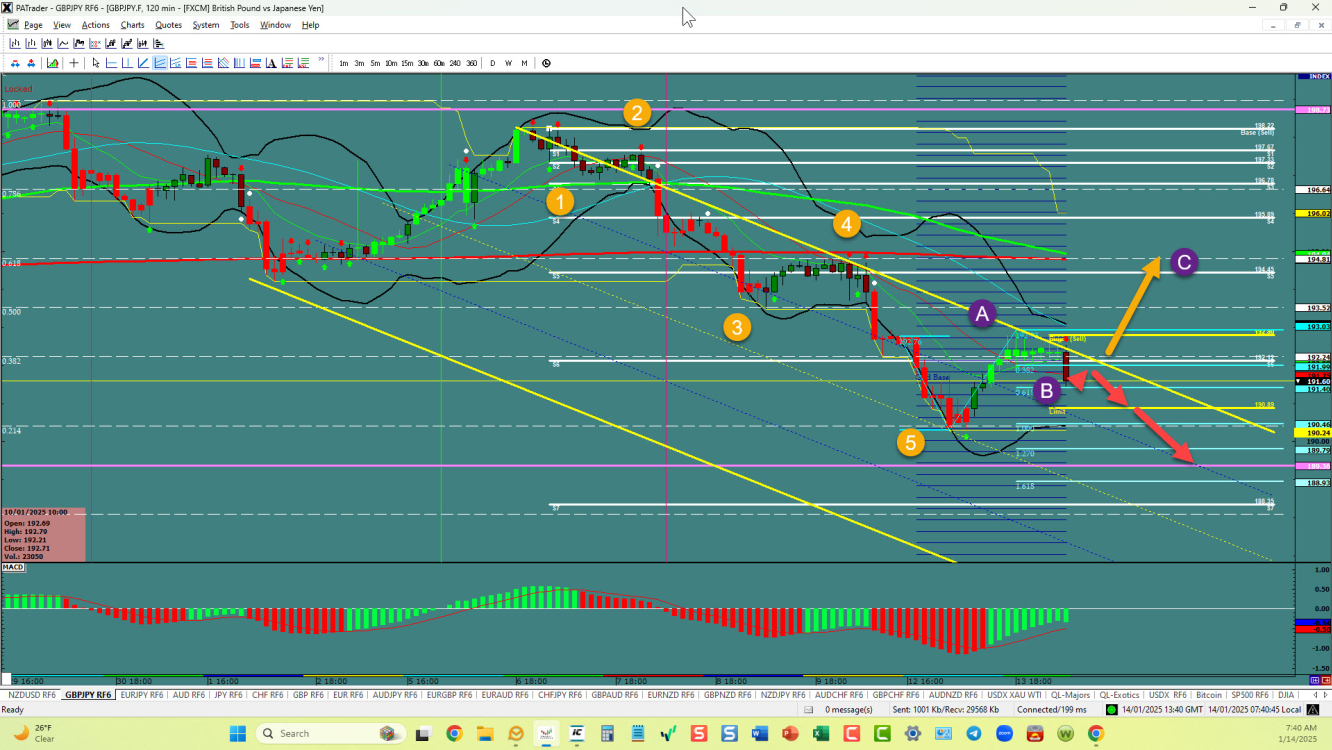Screen dimensions: 1332x750
Task: Click the green-red indicator chart icon
Action: point(52,63)
